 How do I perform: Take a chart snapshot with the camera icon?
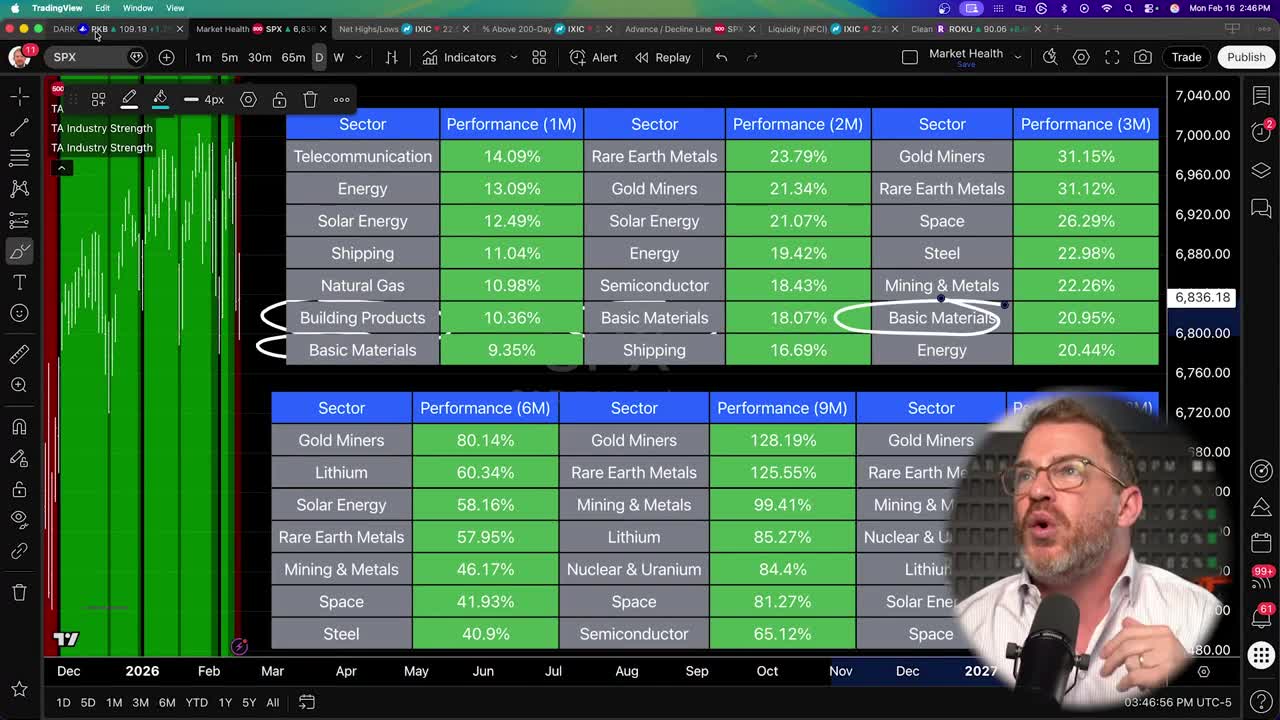(1142, 57)
